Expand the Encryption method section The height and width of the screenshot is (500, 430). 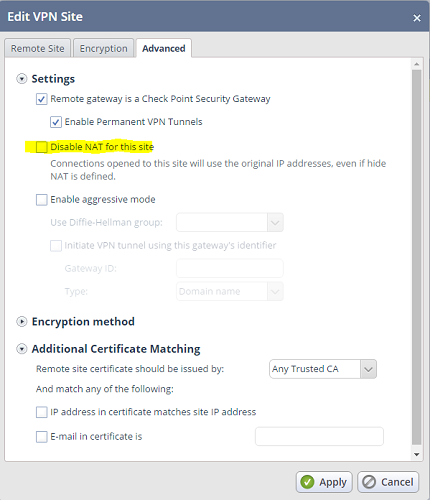point(22,322)
